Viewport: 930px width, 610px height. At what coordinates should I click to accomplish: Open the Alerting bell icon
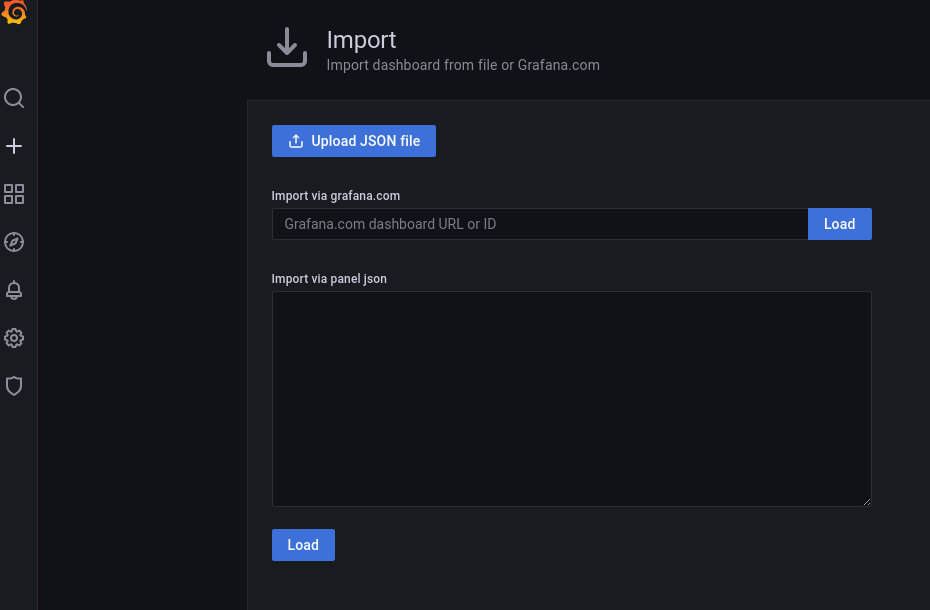click(x=14, y=290)
